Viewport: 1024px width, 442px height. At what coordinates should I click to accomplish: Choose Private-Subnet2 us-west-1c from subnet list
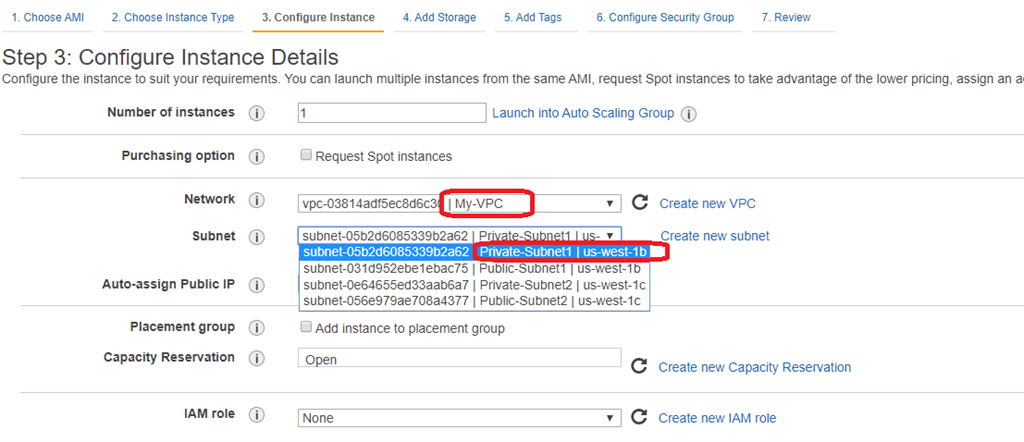point(474,284)
